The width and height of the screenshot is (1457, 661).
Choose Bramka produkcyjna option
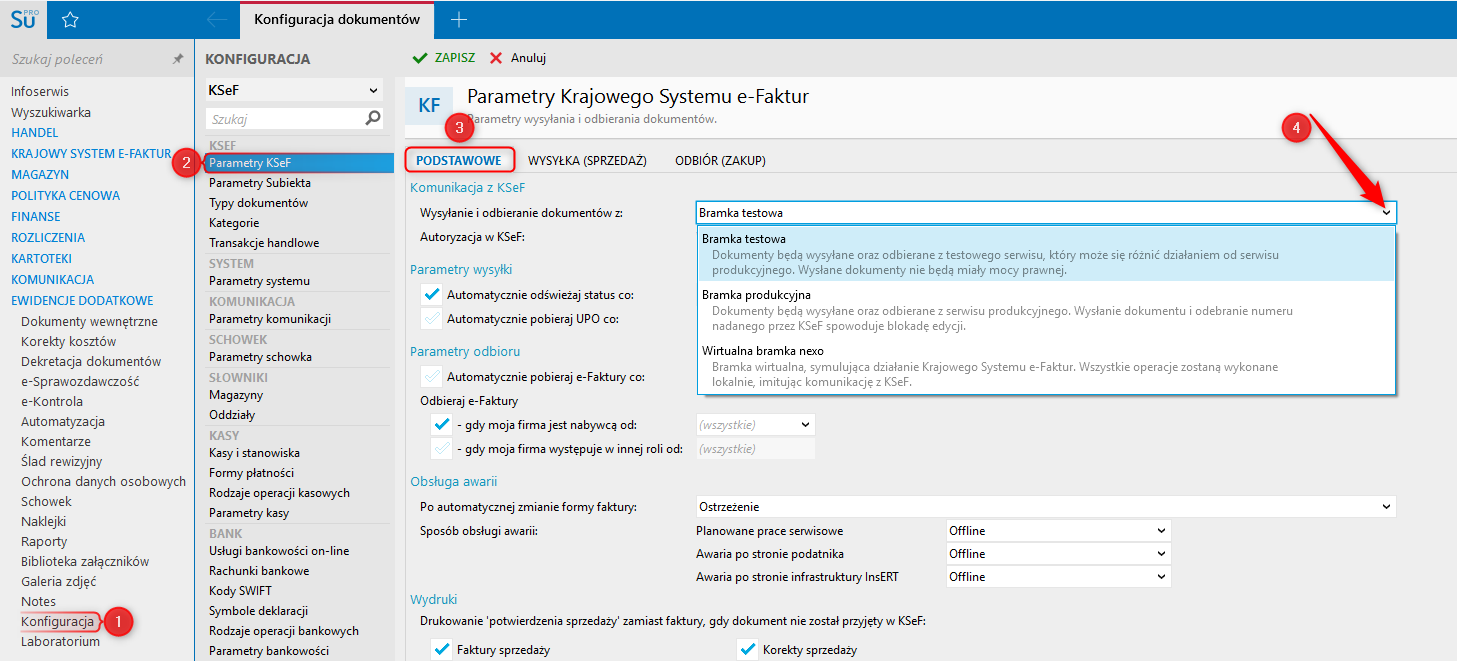coord(1046,310)
